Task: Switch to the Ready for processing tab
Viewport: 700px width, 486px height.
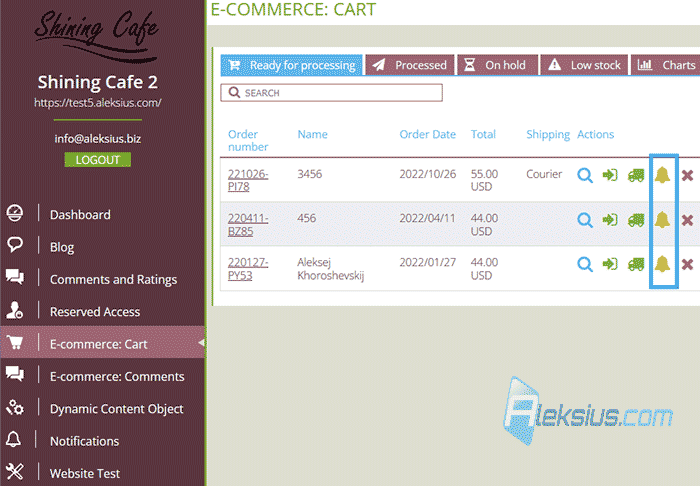Action: 292,65
